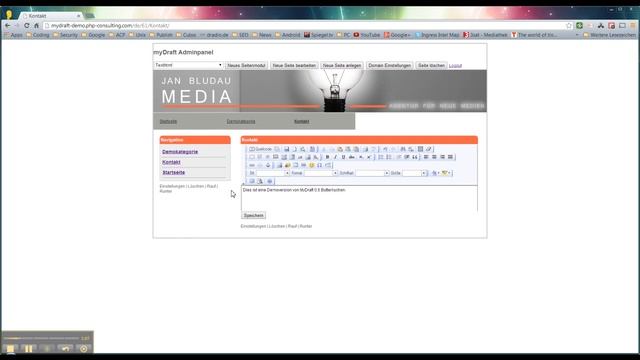Screen dimensions: 640x360
Task: Click the Smiley icon
Action: (x=312, y=165)
